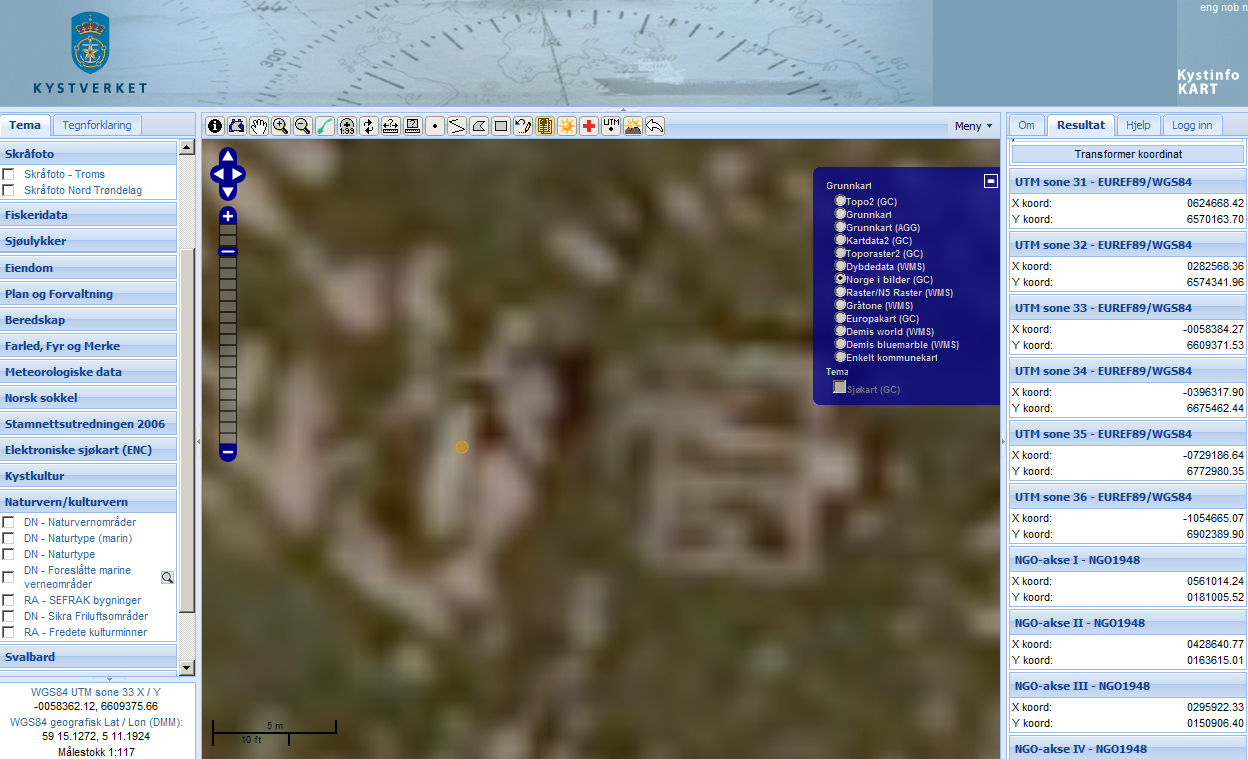Select the draw rectangle tool
This screenshot has width=1248, height=759.
[501, 126]
